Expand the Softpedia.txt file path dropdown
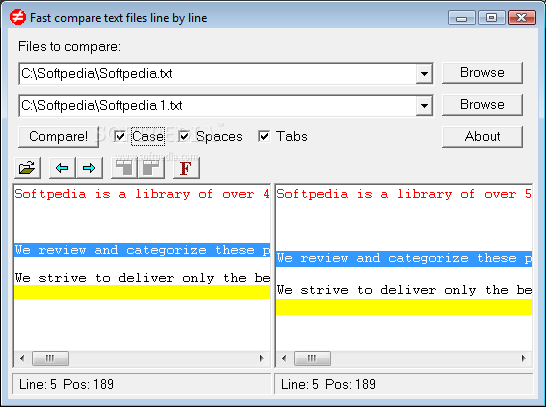Viewport: 546px width, 407px height. pos(424,73)
